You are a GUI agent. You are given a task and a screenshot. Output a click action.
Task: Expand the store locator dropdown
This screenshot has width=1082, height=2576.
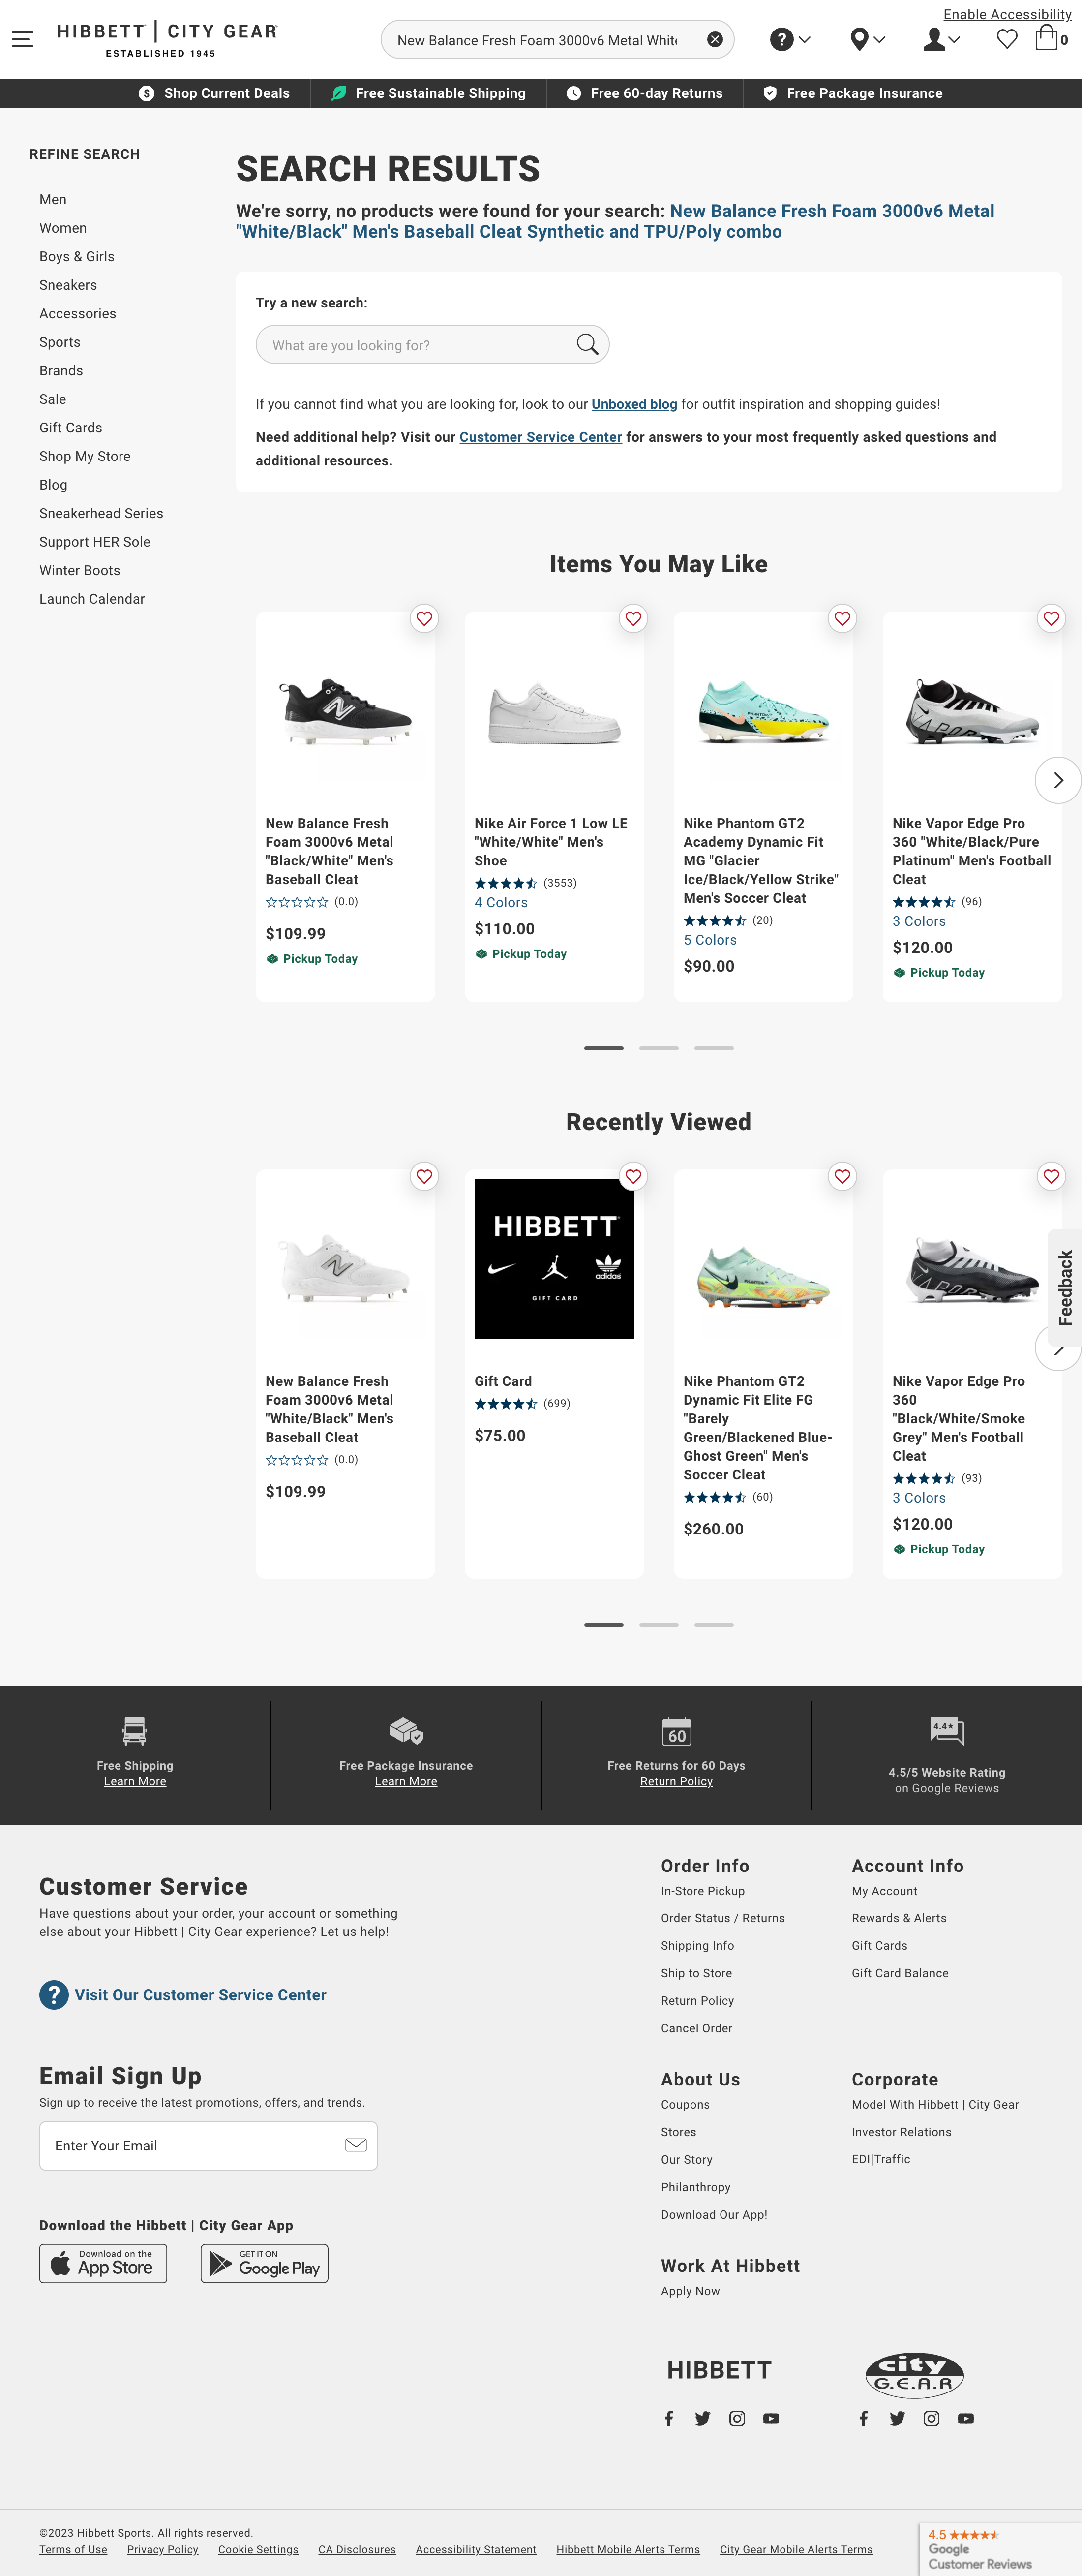867,40
